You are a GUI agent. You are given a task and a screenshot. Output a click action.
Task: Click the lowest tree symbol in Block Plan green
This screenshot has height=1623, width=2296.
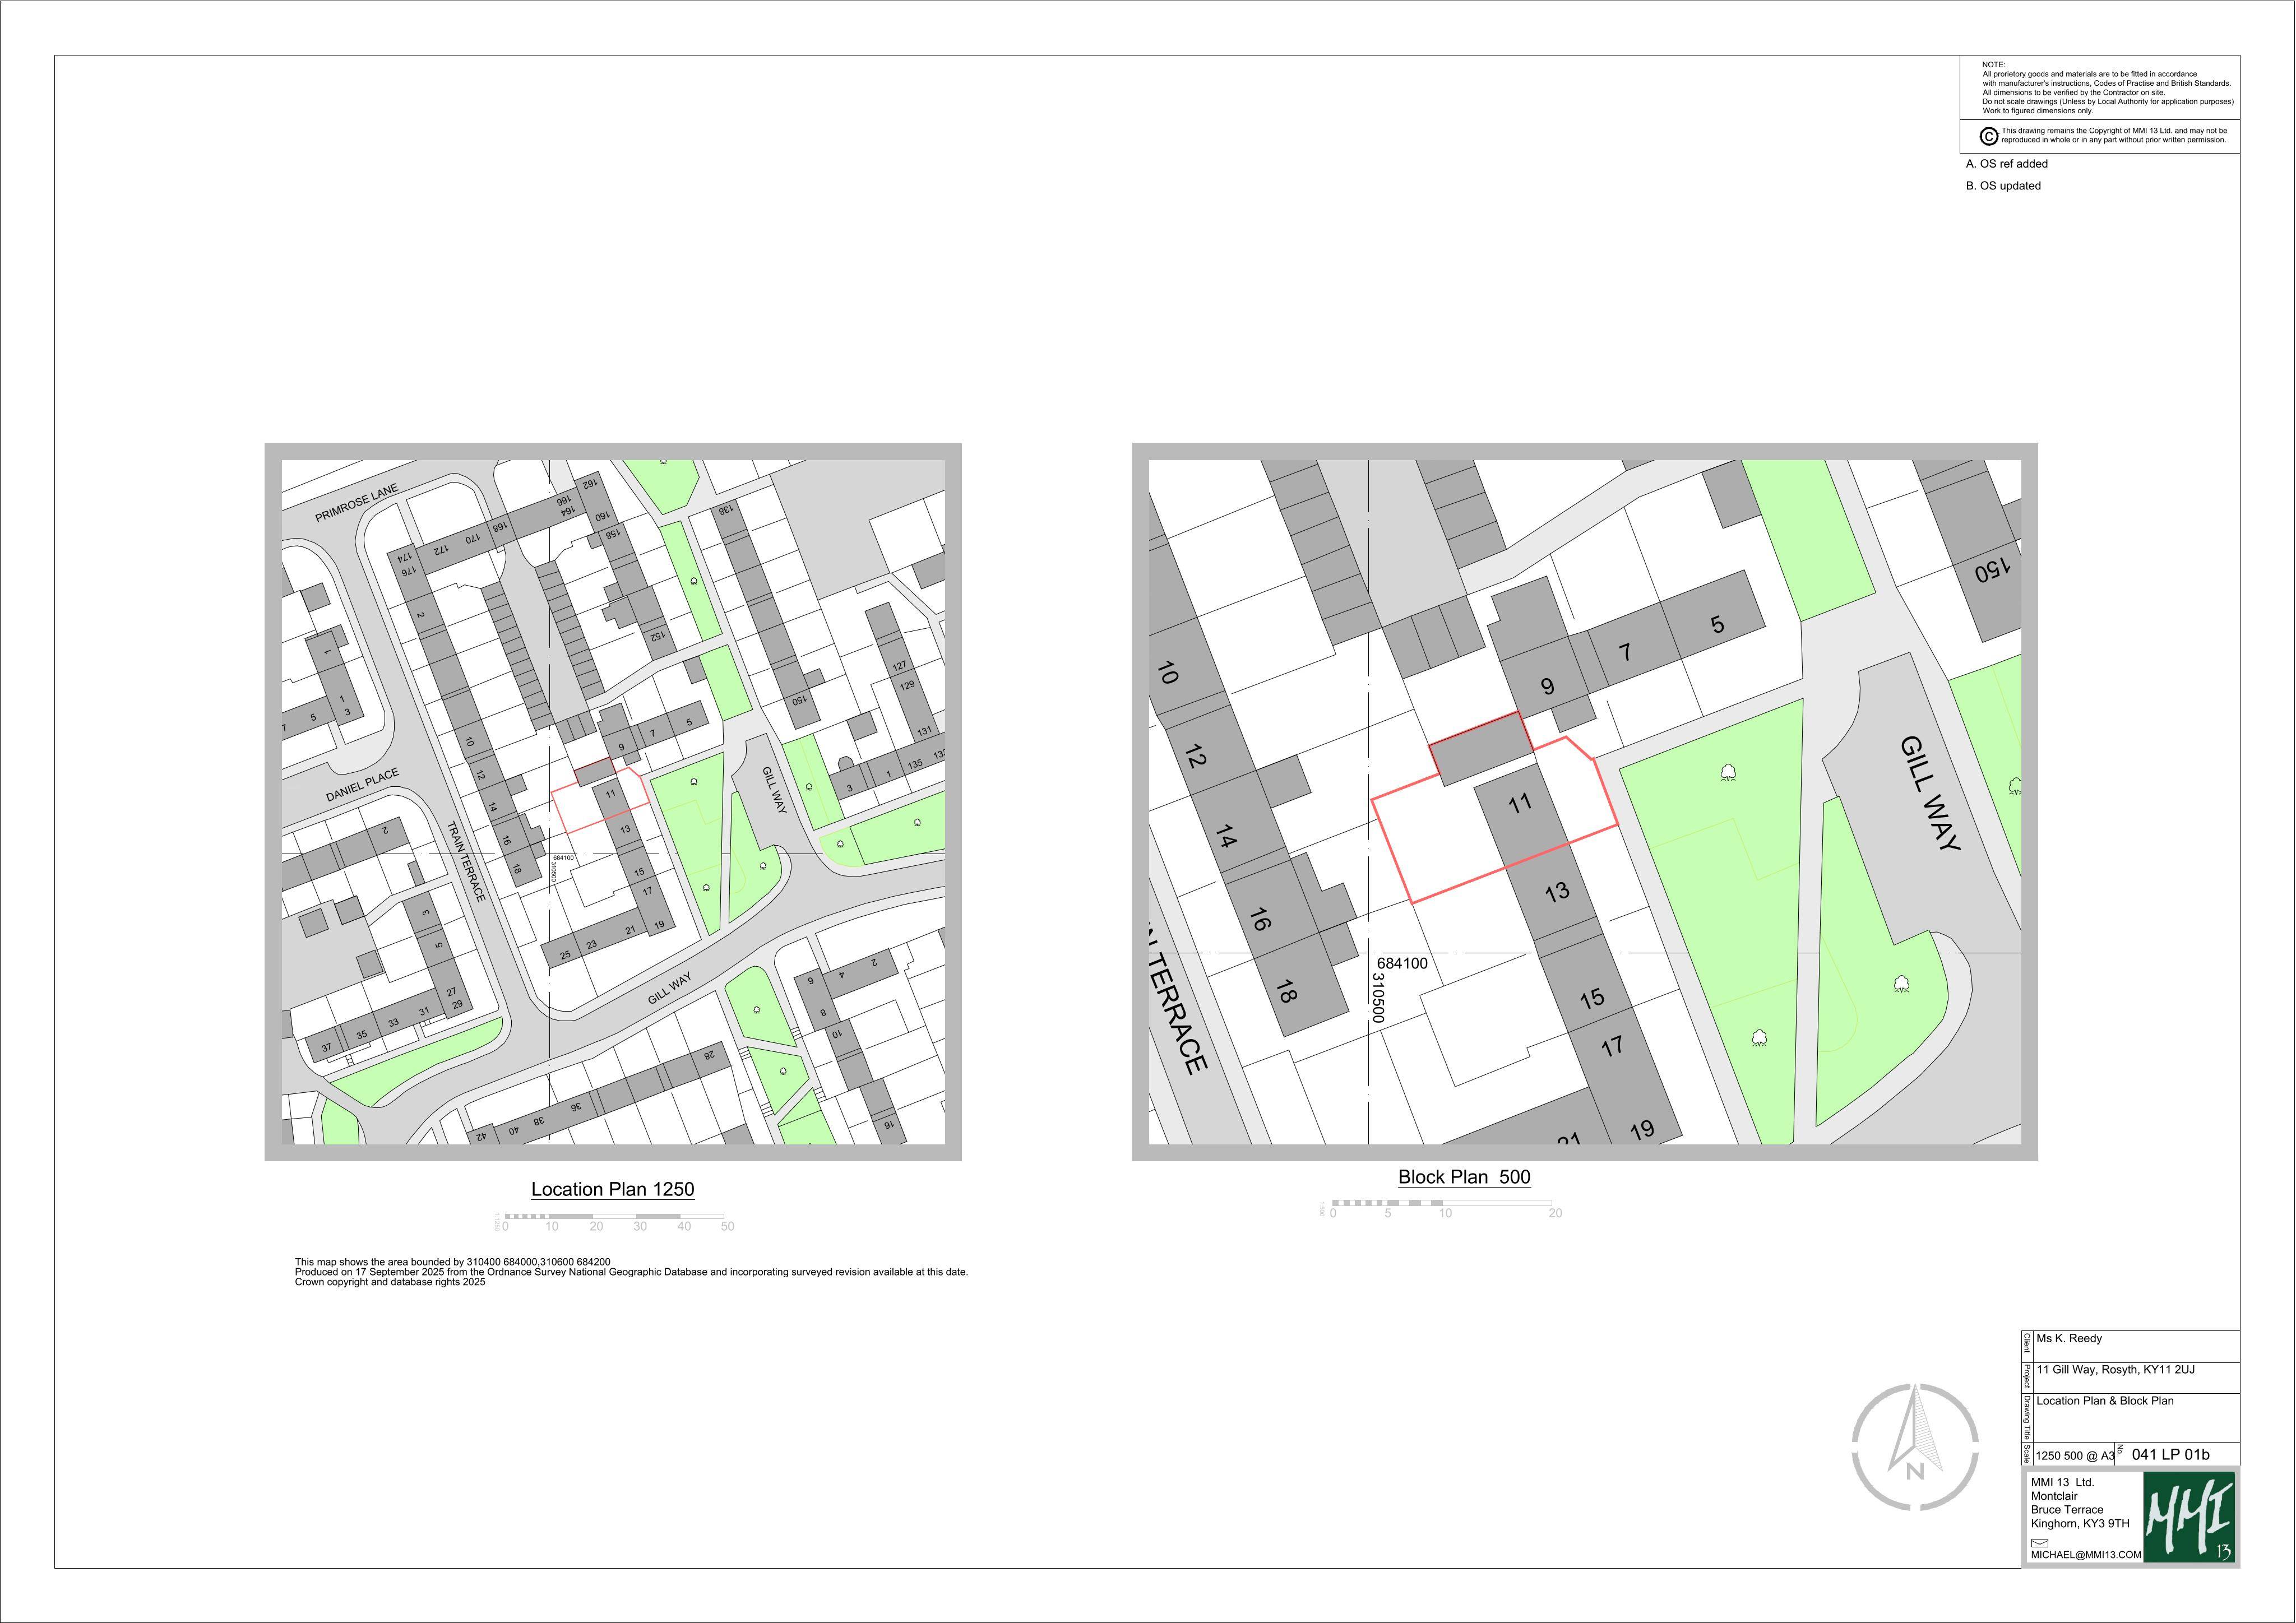tap(1759, 1038)
